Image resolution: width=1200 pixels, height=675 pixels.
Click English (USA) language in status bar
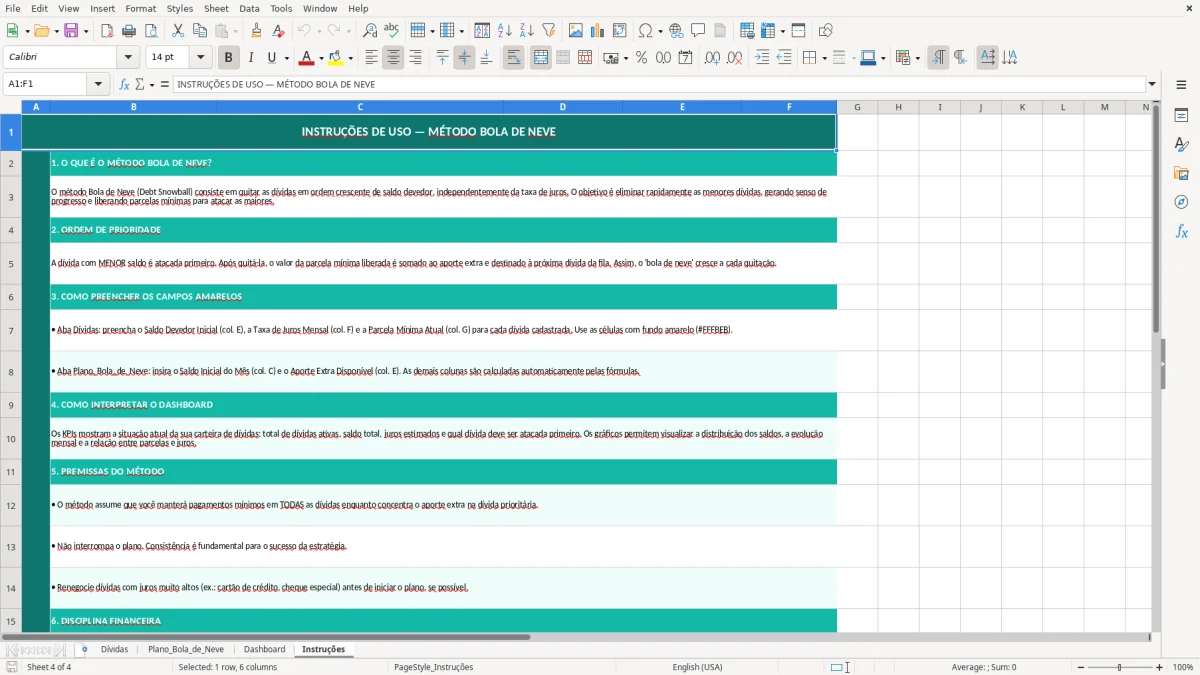pyautogui.click(x=697, y=667)
